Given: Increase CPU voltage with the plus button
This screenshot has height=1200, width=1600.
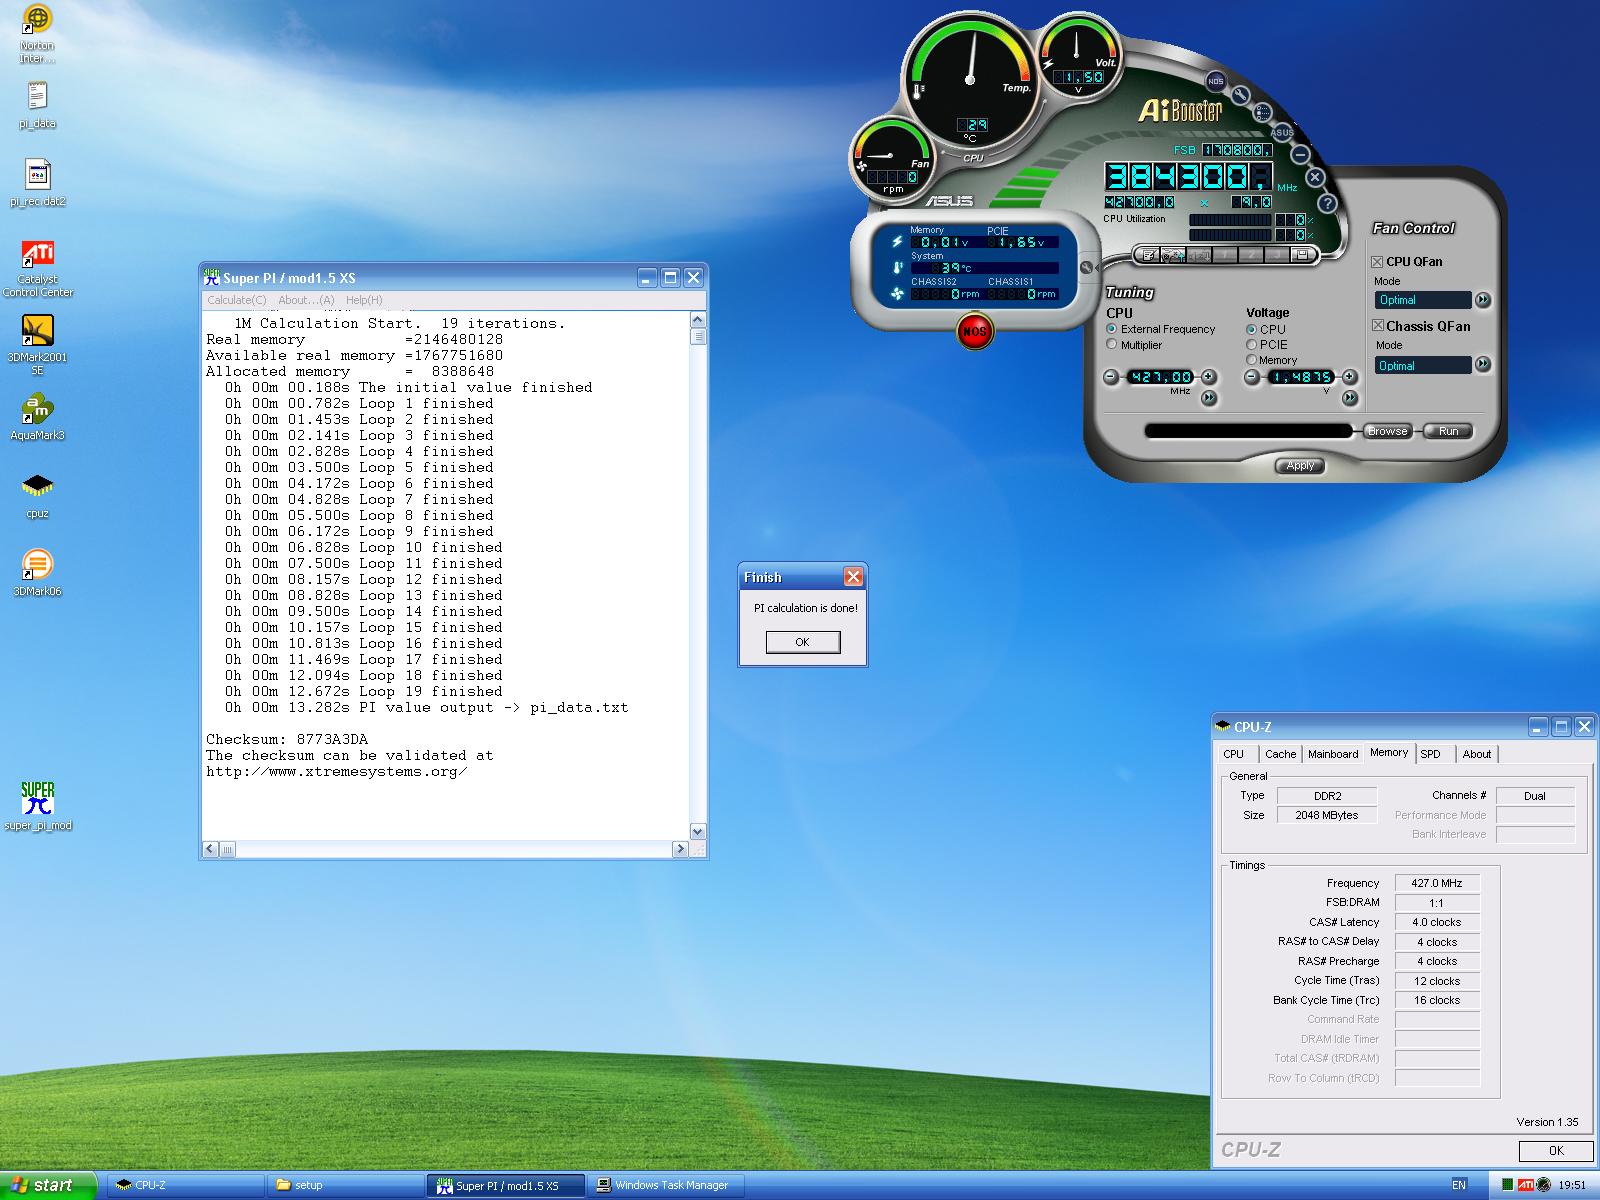Looking at the screenshot, I should coord(1349,377).
